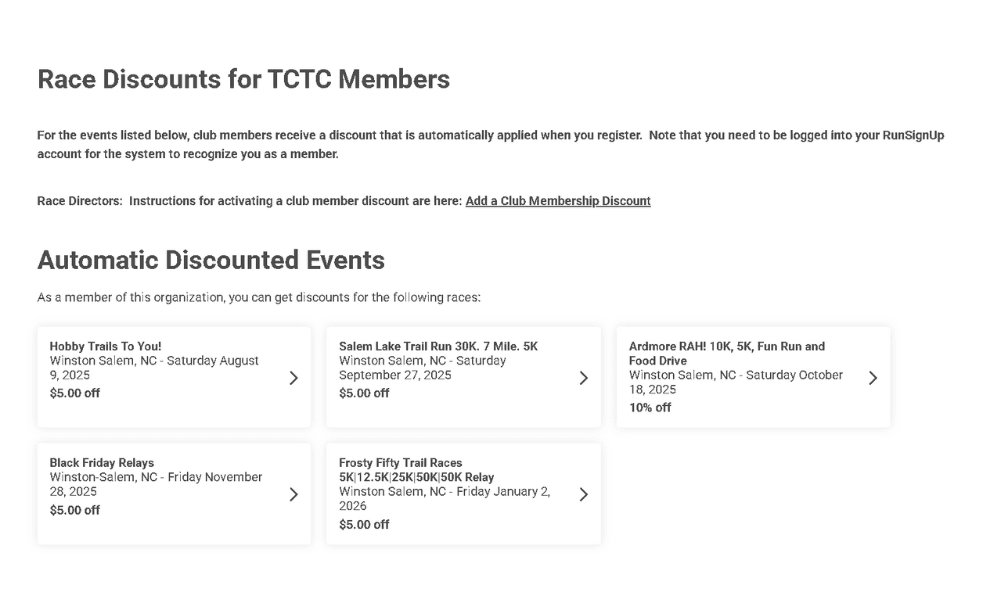The width and height of the screenshot is (1000, 600).
Task: Click the $5.00 off label on the Hobby Trails card
Action: [x=75, y=393]
